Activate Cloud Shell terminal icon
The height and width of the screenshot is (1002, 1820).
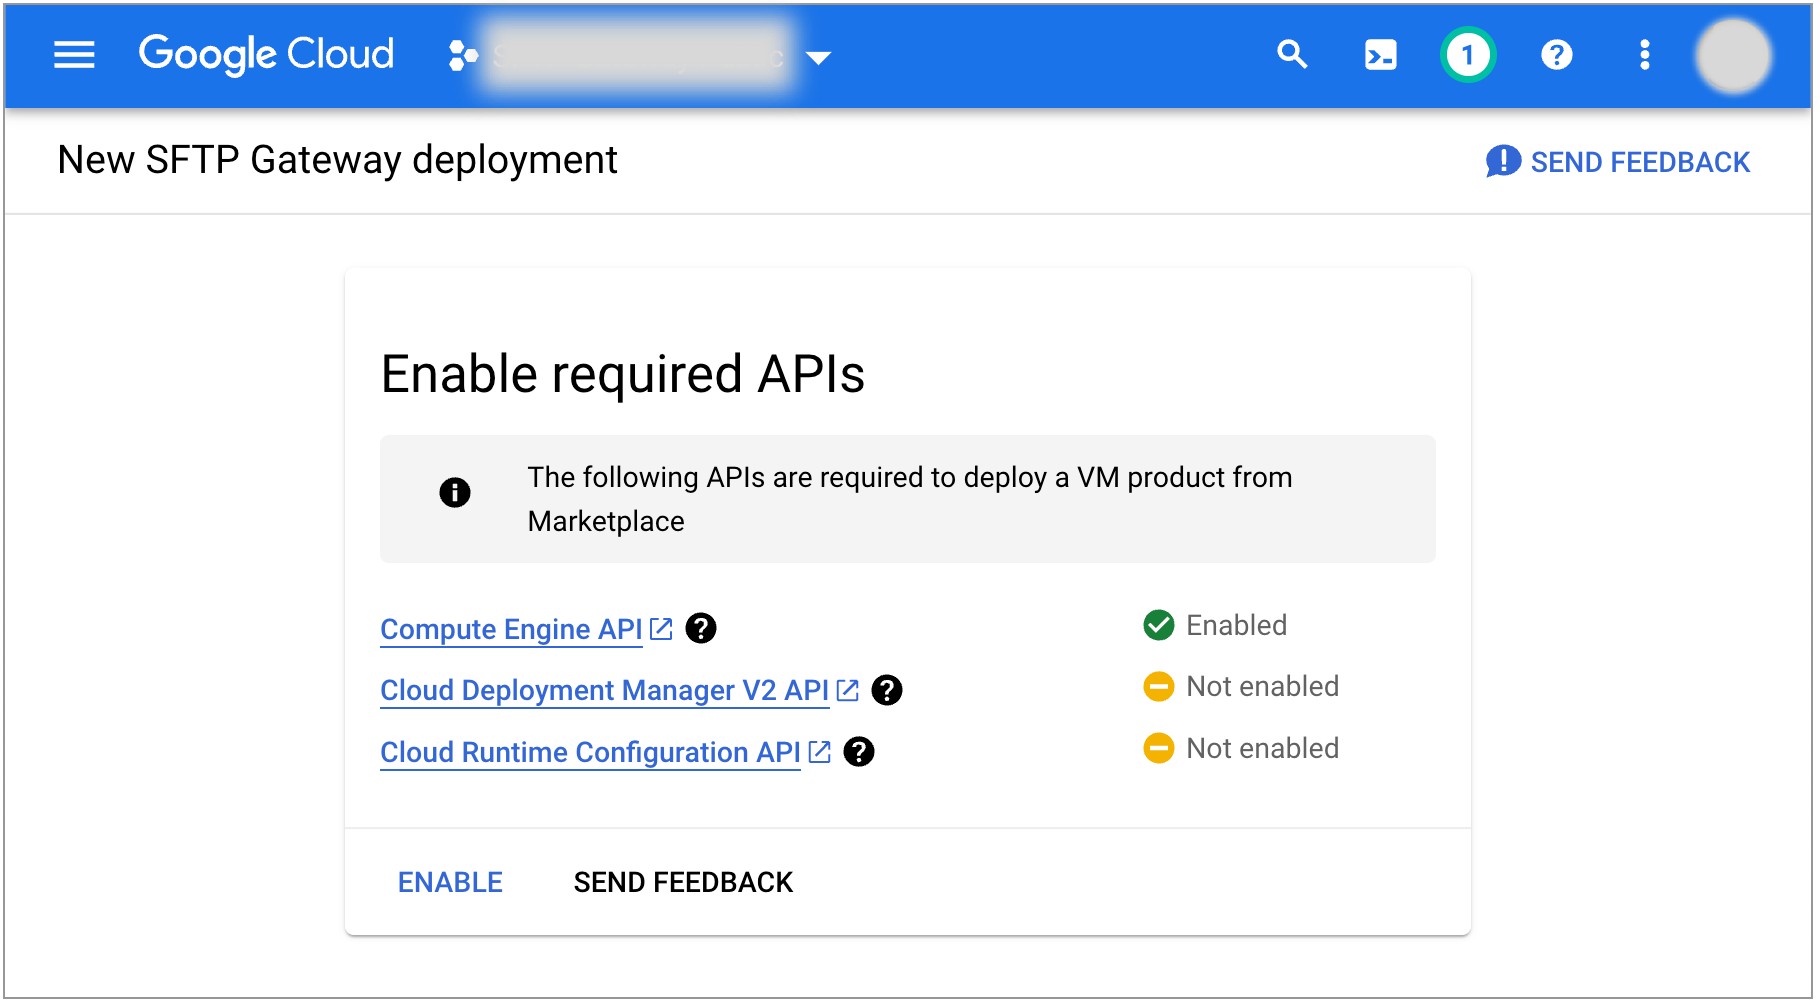pos(1380,55)
